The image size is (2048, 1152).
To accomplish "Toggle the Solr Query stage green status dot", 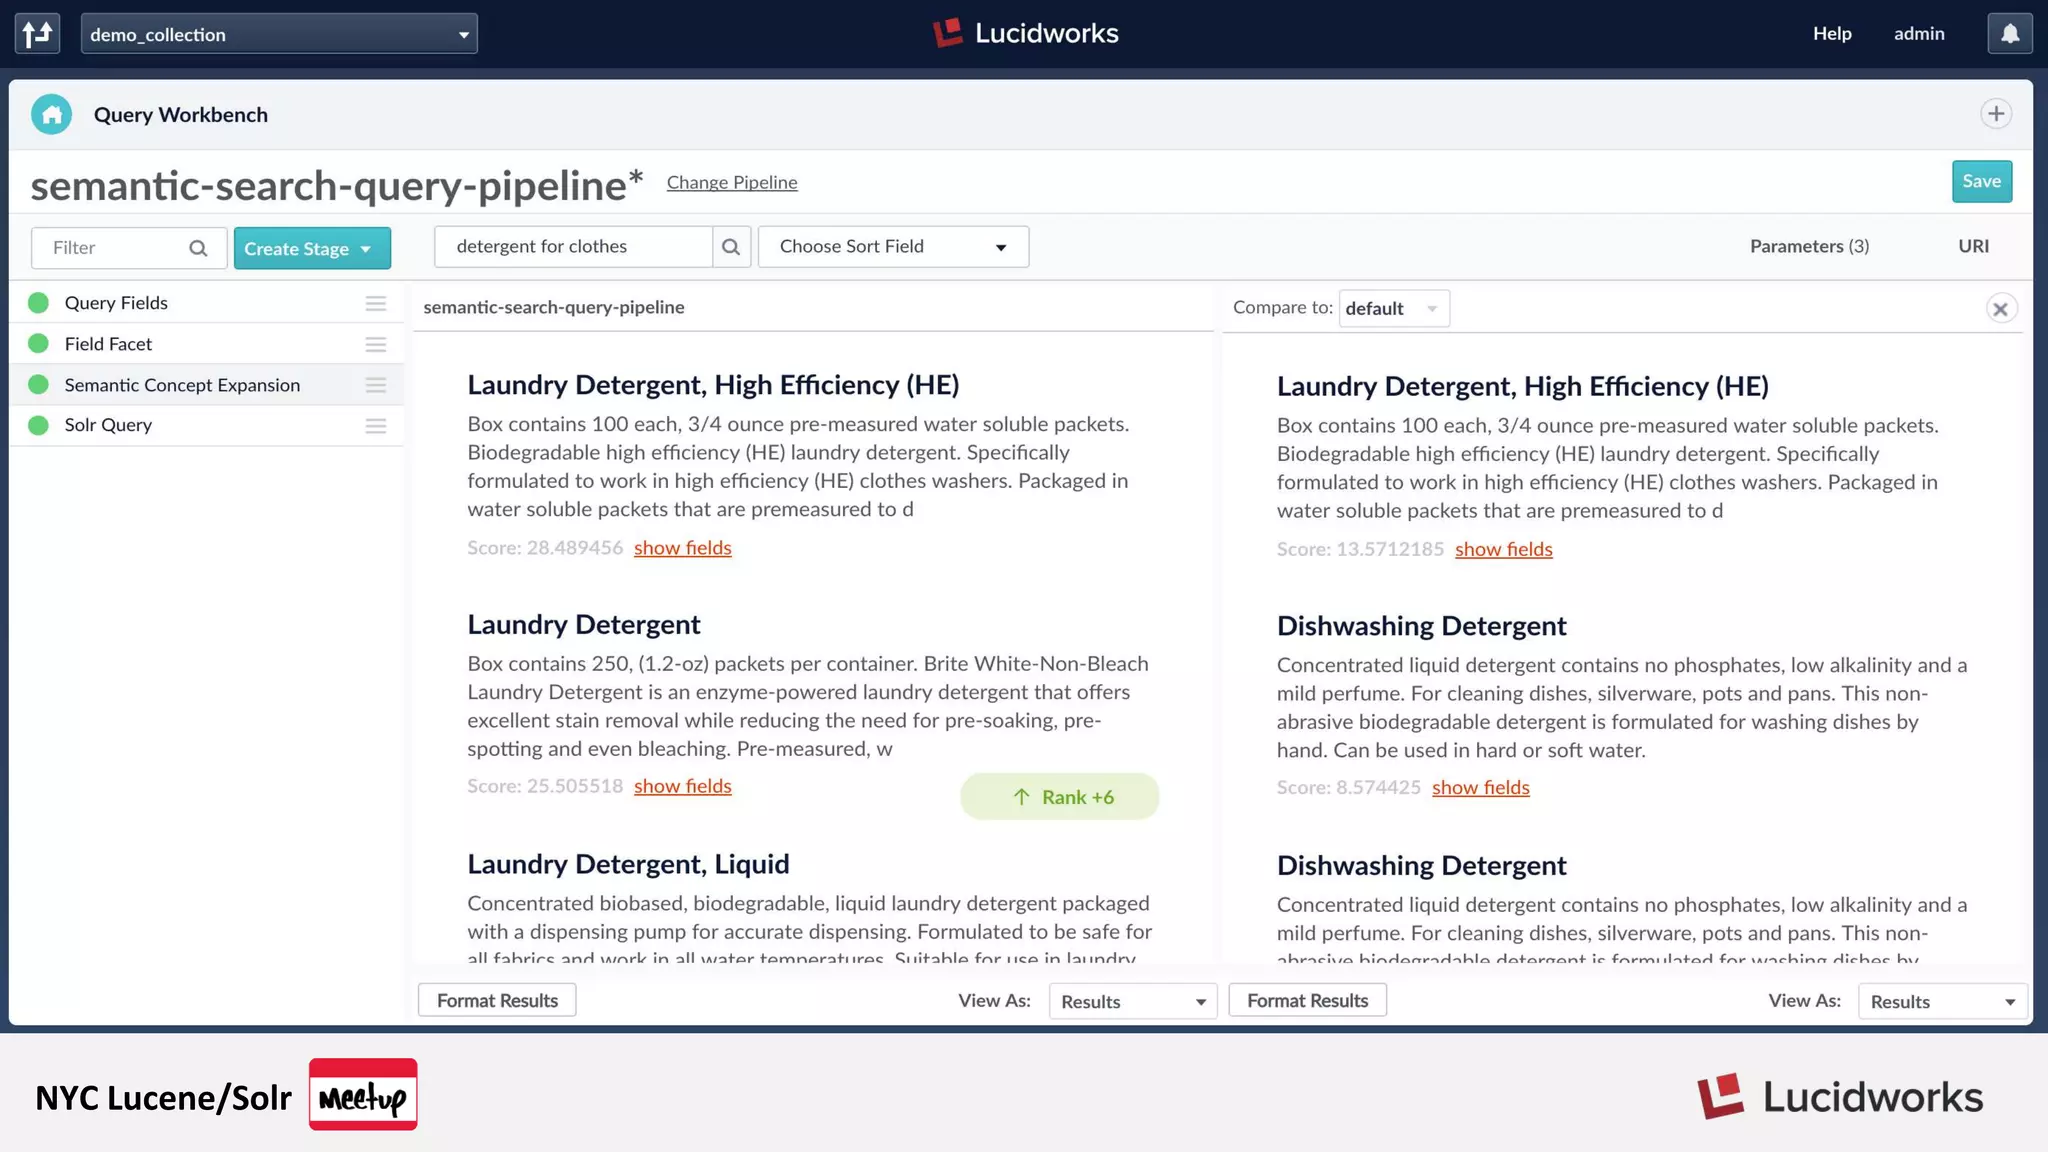I will coord(39,425).
